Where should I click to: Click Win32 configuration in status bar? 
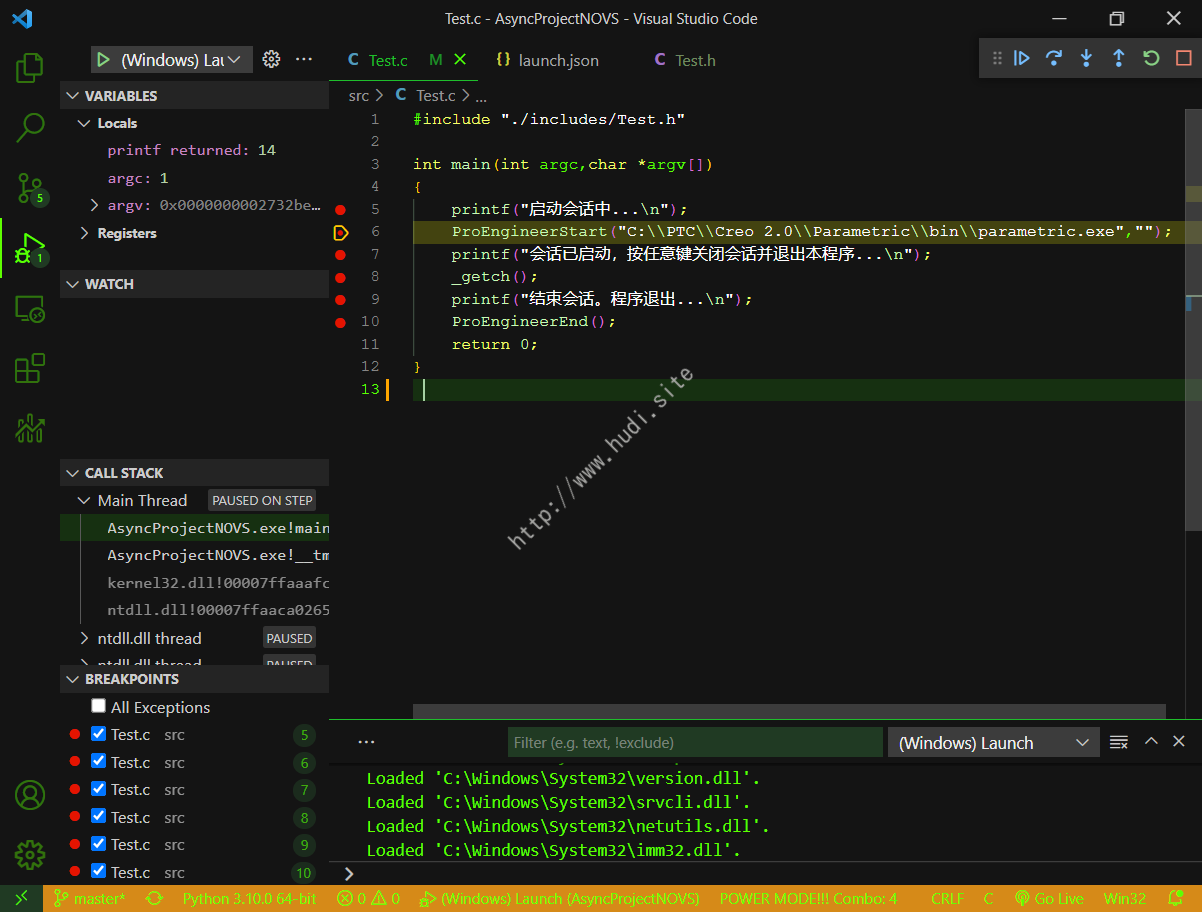click(x=1125, y=898)
